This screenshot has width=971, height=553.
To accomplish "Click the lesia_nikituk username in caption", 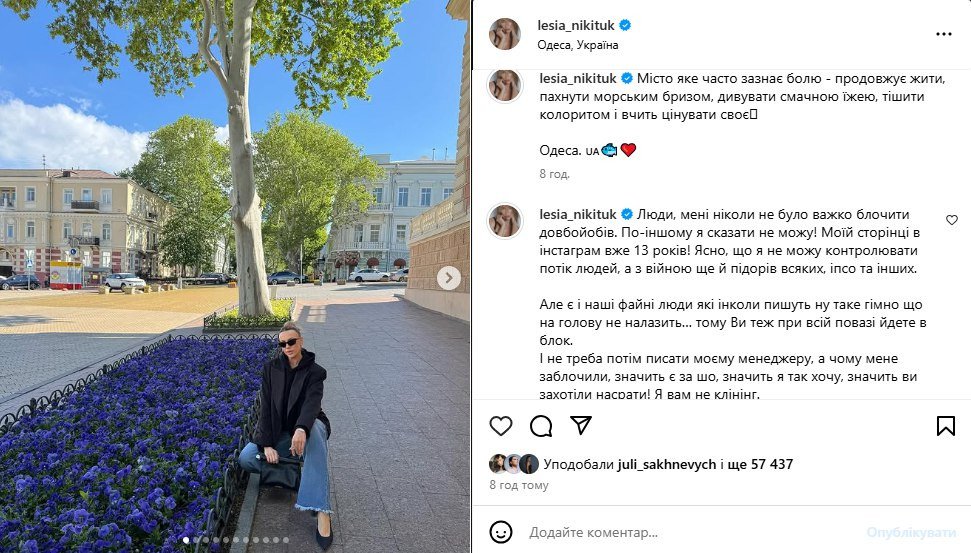I will (578, 79).
